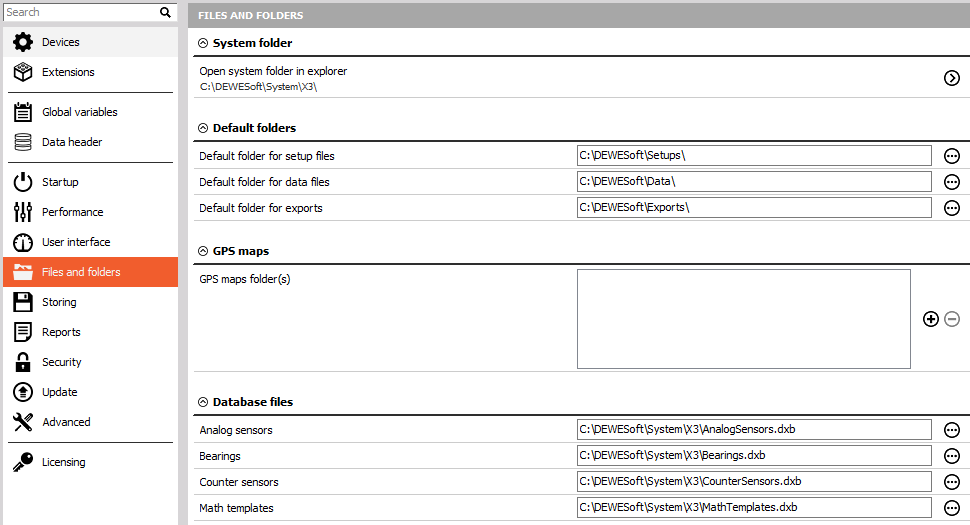Collapse the System folder section
970x525 pixels.
coord(203,43)
